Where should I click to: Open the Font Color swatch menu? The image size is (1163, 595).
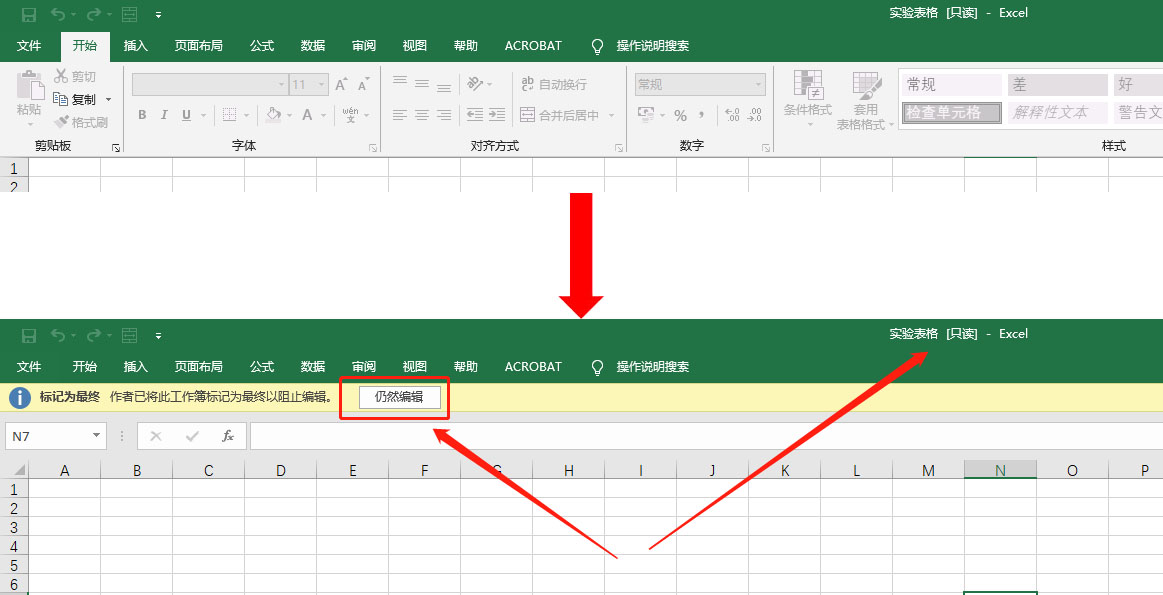[322, 115]
